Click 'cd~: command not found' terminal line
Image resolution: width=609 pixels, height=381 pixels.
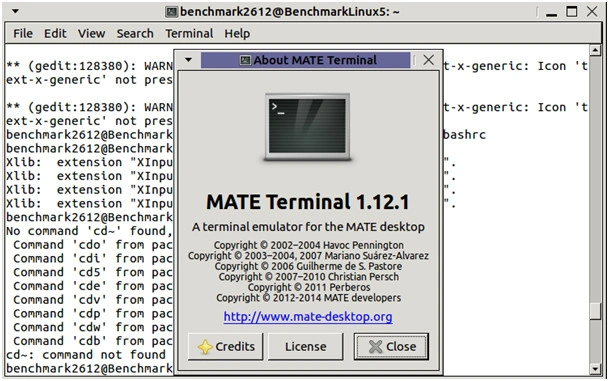(86, 355)
